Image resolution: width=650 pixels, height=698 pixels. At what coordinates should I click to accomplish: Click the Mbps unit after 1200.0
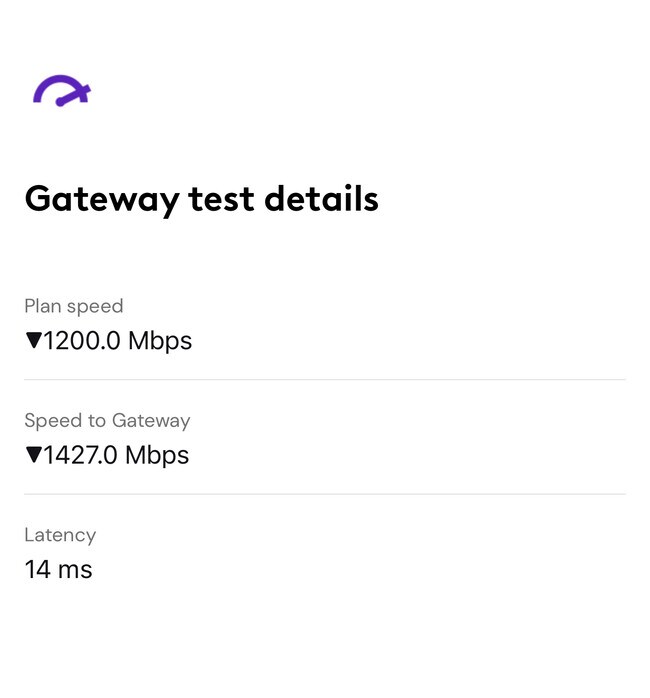[160, 341]
